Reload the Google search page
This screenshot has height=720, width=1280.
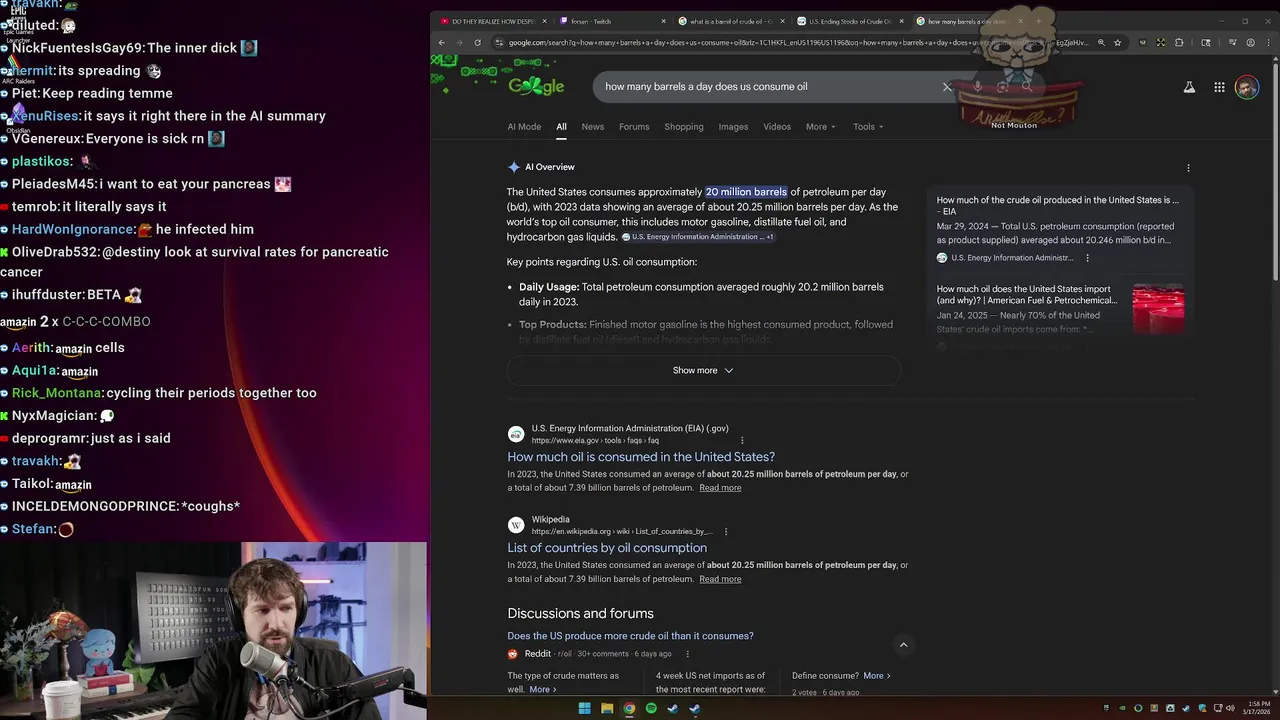pyautogui.click(x=477, y=43)
